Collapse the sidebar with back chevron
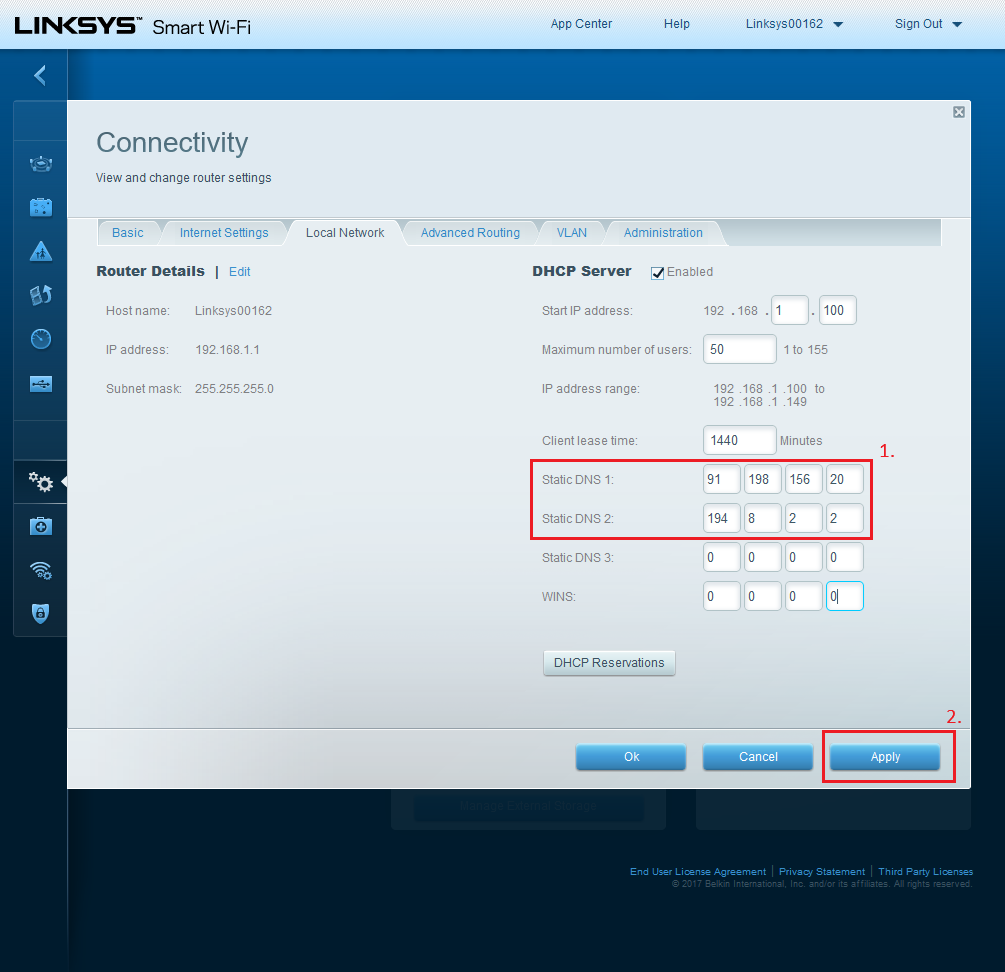 coord(40,75)
